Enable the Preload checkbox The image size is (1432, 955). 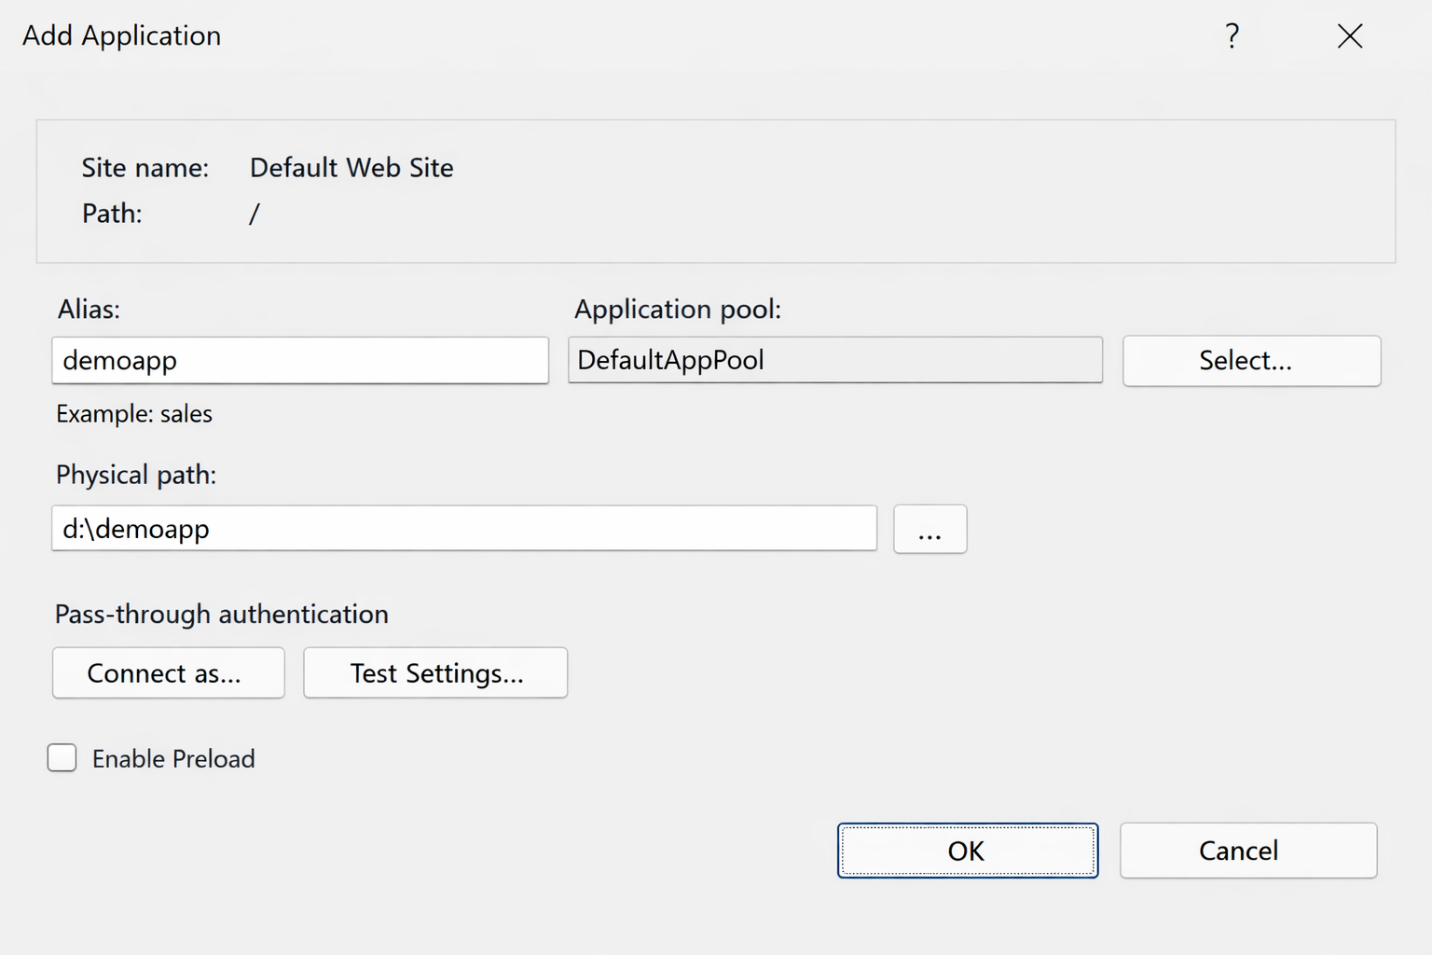coord(62,758)
